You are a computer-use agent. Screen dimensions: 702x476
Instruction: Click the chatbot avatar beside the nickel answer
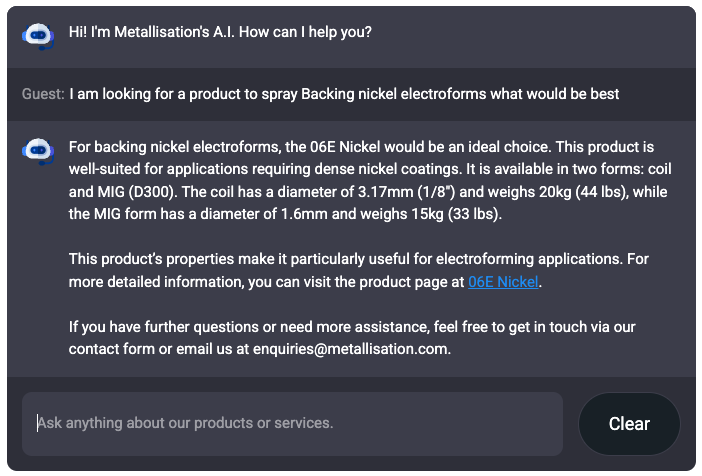pyautogui.click(x=38, y=150)
